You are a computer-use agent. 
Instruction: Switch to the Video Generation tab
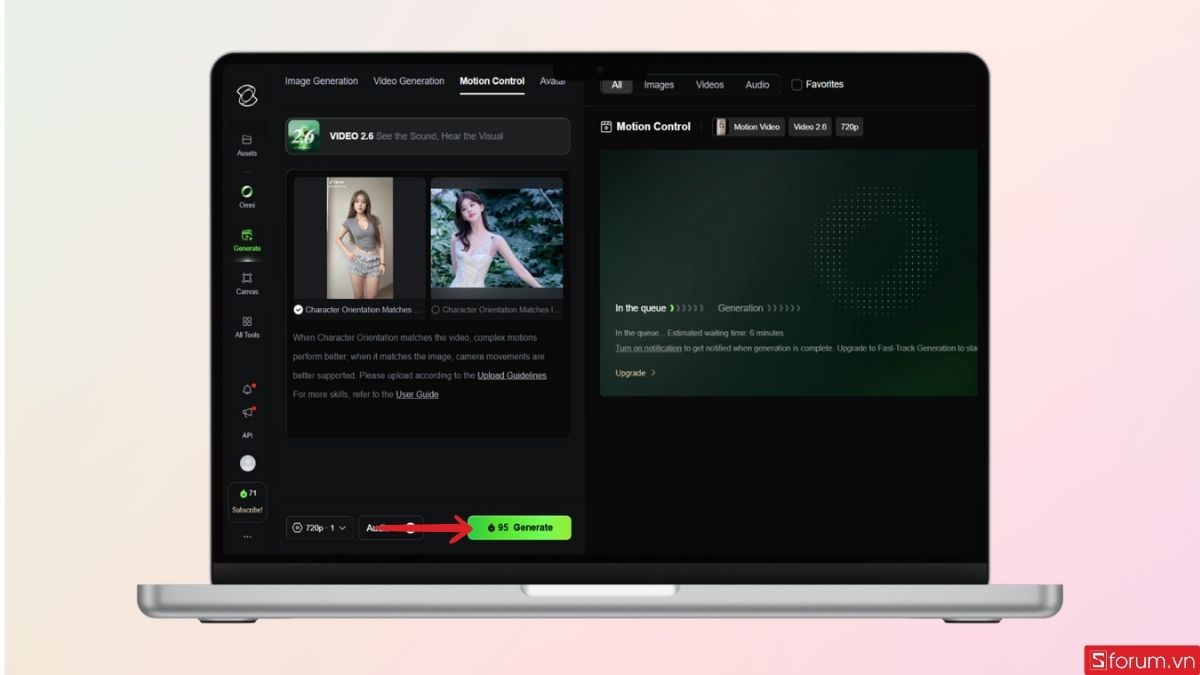click(408, 81)
